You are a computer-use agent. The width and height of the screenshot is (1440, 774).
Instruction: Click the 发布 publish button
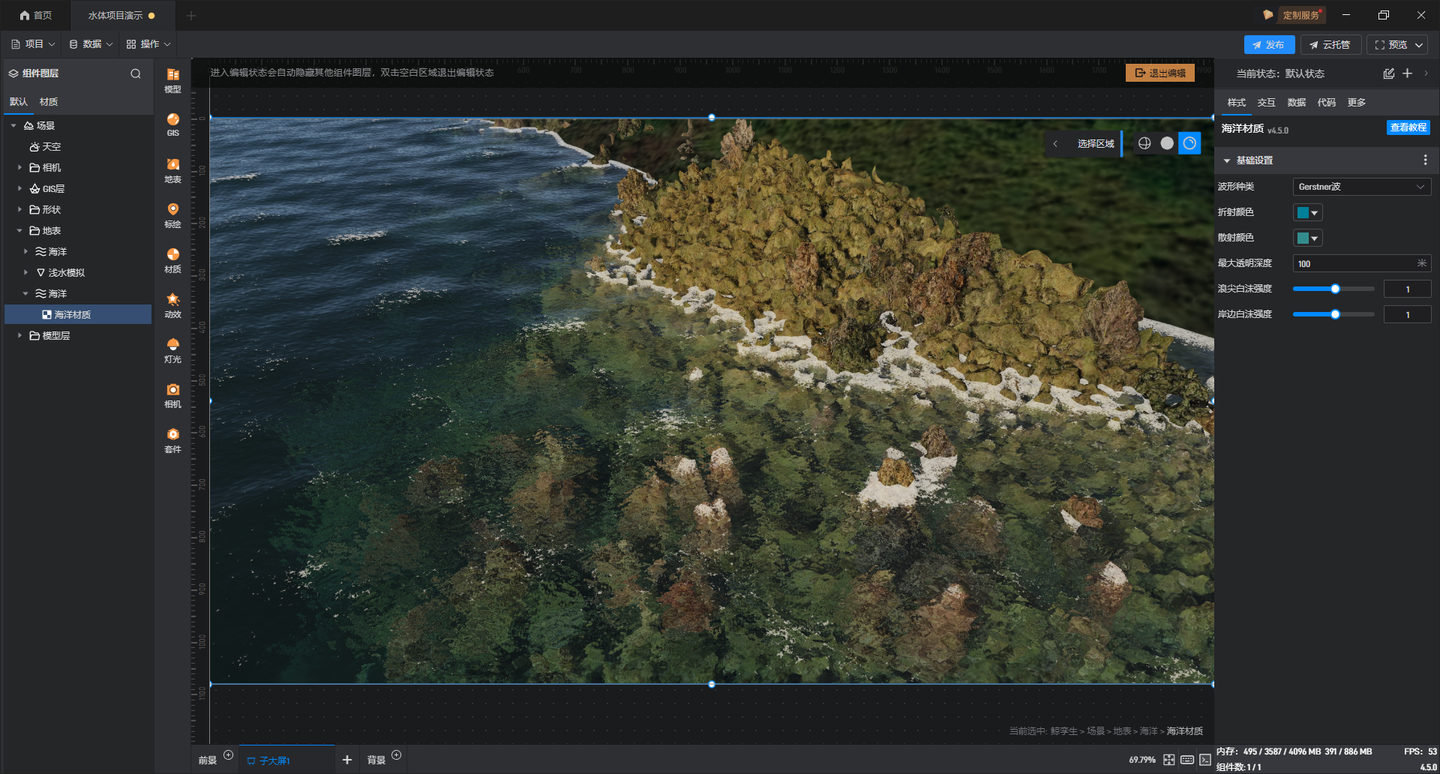(1269, 45)
